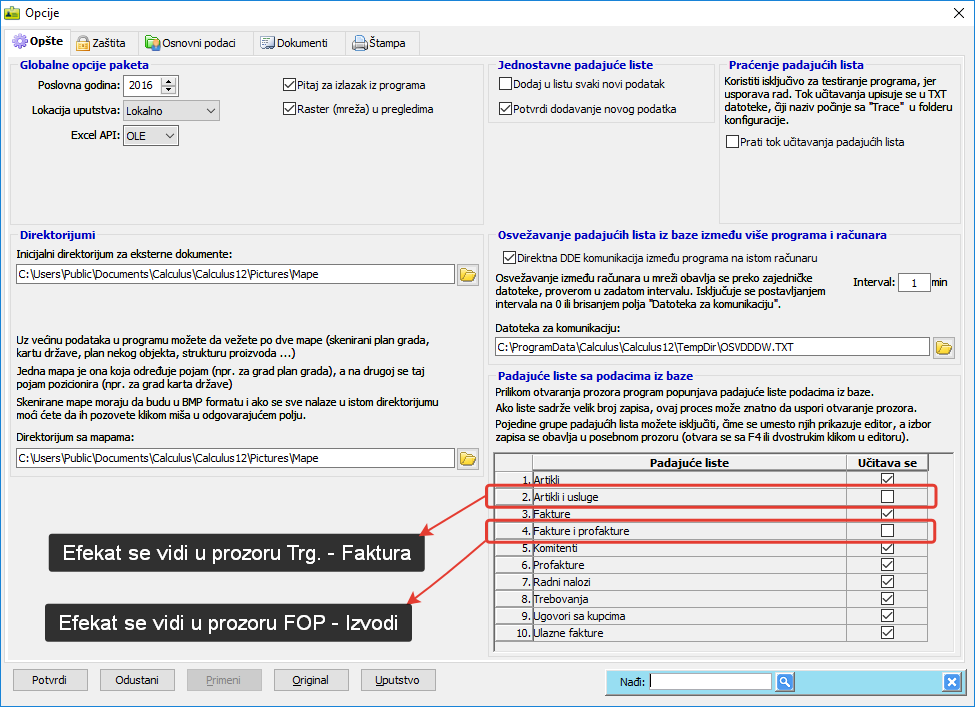Click the Interval minutes input field
The height and width of the screenshot is (707, 975).
913,283
